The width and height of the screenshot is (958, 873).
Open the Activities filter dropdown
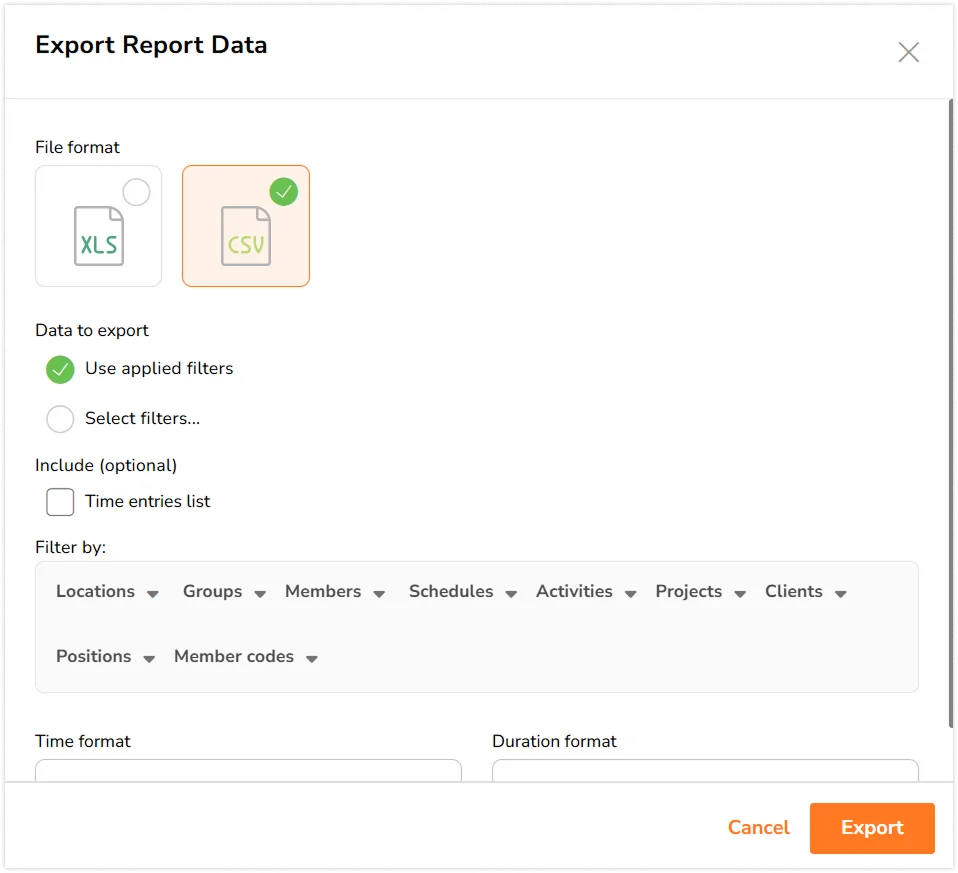586,591
